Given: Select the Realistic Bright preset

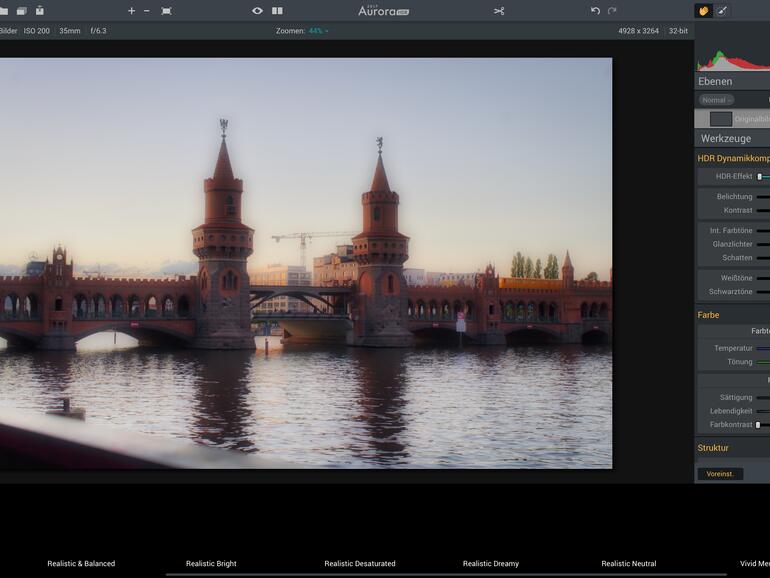Looking at the screenshot, I should tap(211, 564).
